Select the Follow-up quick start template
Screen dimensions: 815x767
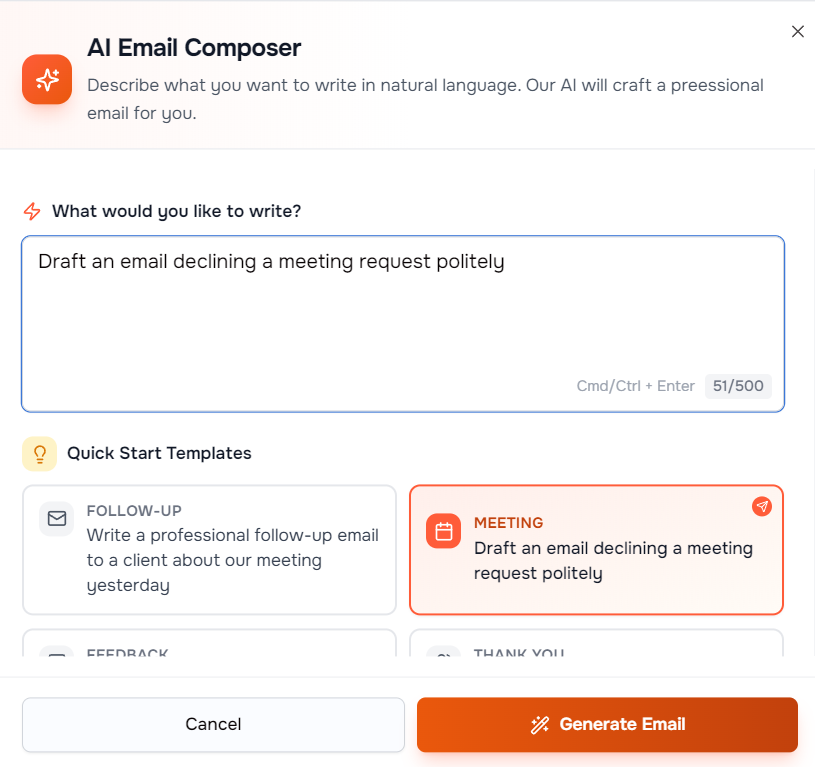point(209,549)
